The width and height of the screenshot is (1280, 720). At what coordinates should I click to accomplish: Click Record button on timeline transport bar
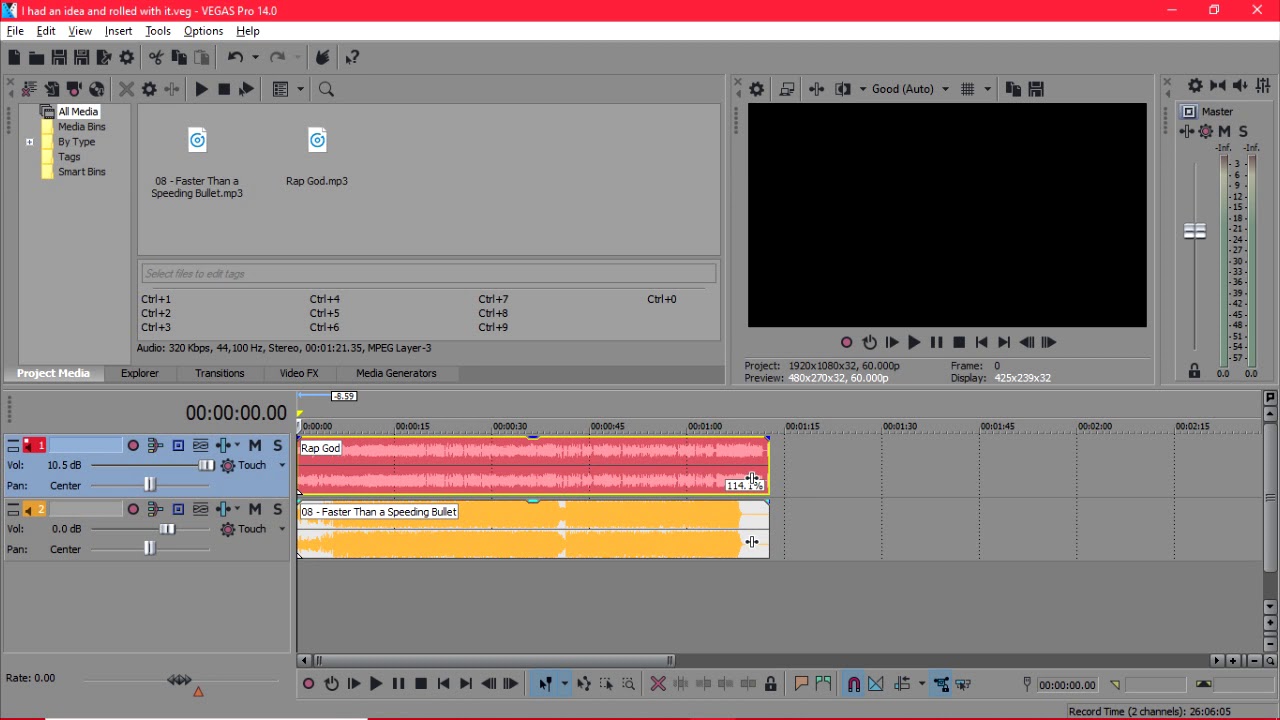(309, 684)
